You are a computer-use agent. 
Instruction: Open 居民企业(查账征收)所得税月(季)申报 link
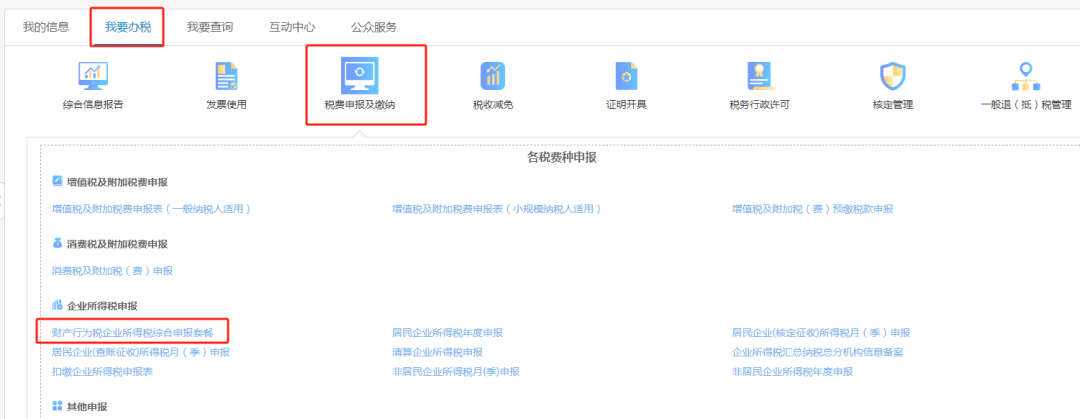tap(141, 352)
